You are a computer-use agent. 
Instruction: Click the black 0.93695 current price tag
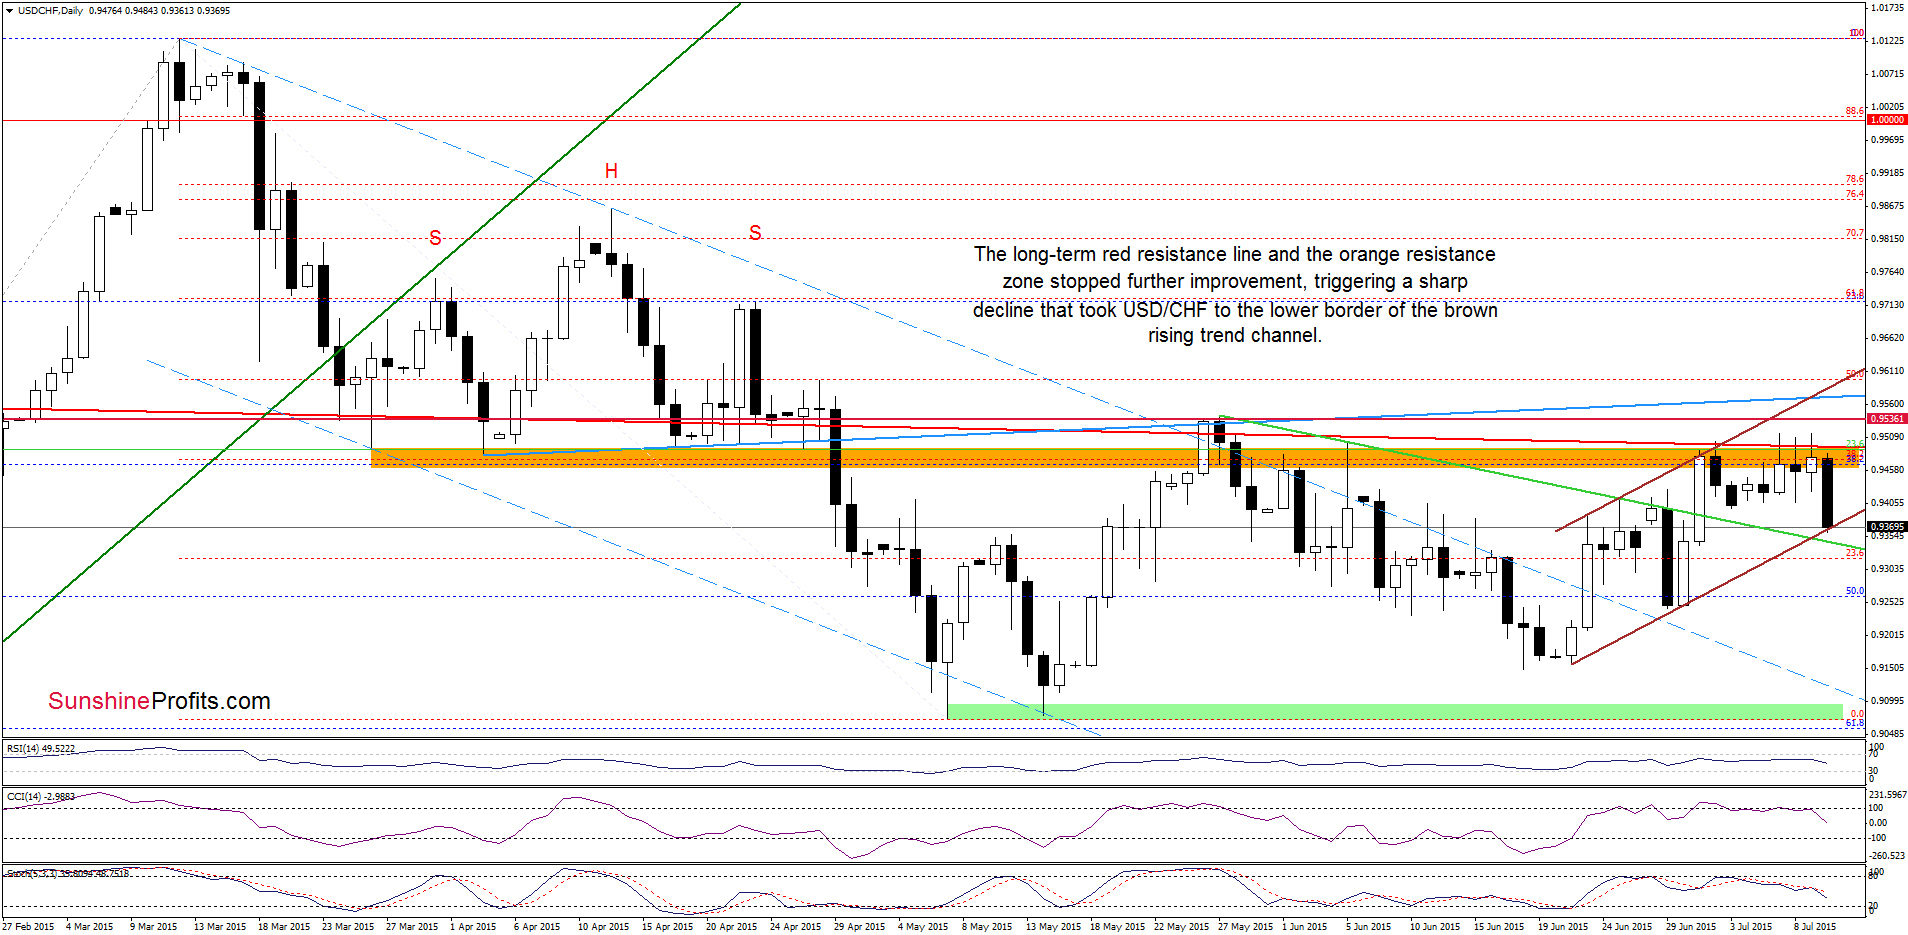pos(1887,527)
